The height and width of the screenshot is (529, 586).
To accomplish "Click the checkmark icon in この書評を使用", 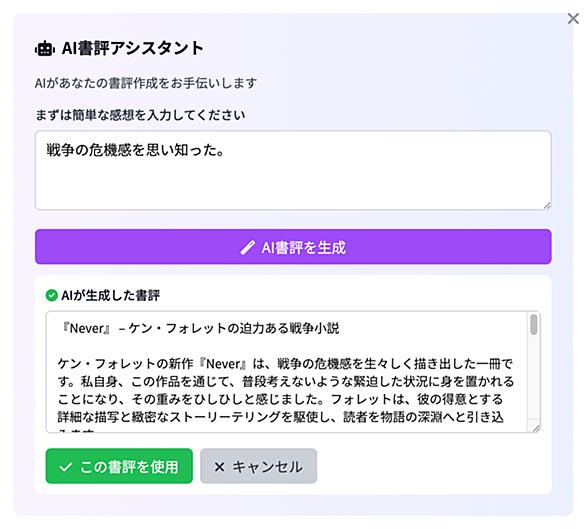I will 65,467.
